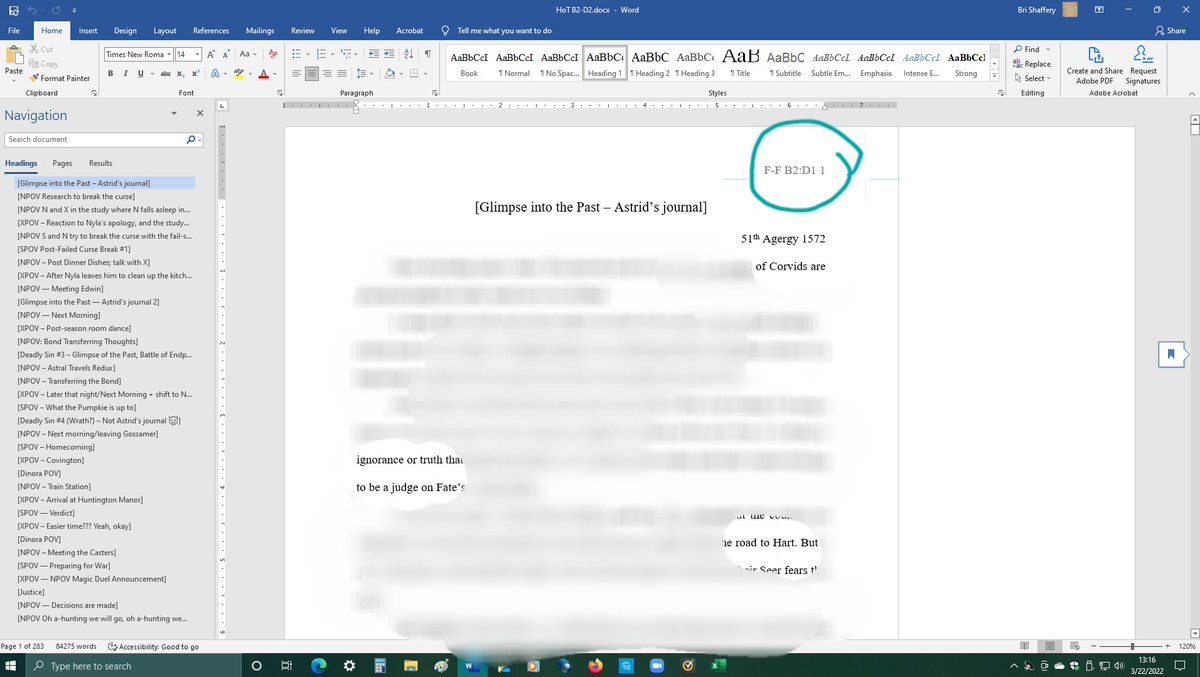Select Center alignment
The height and width of the screenshot is (677, 1200).
[313, 74]
